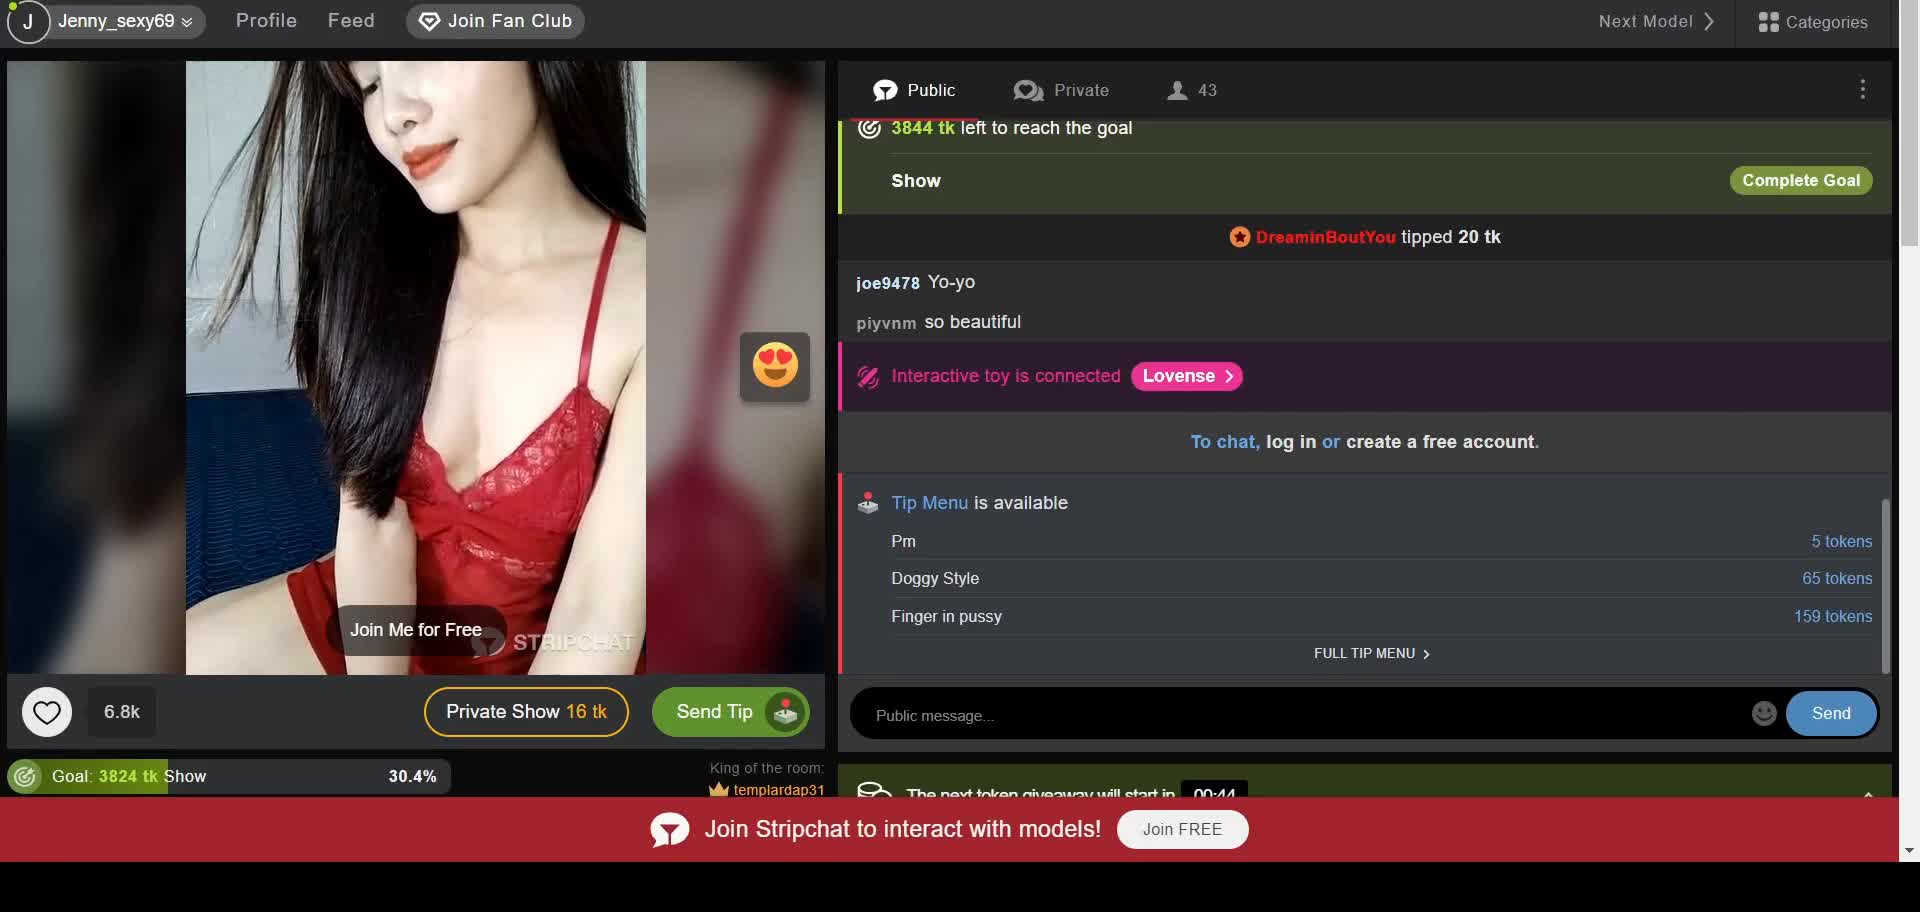Click the goal target icon
Image resolution: width=1920 pixels, height=912 pixels.
pyautogui.click(x=25, y=776)
